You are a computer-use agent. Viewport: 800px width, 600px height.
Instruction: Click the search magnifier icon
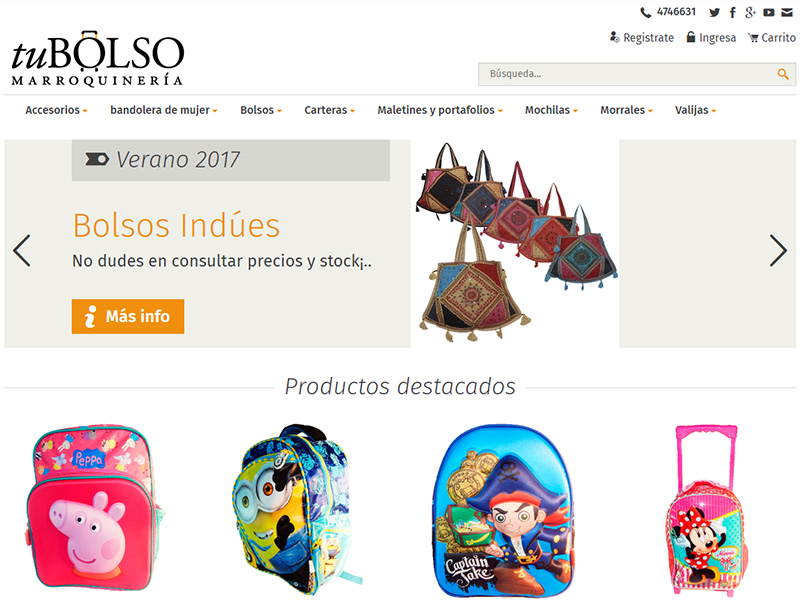coord(783,74)
